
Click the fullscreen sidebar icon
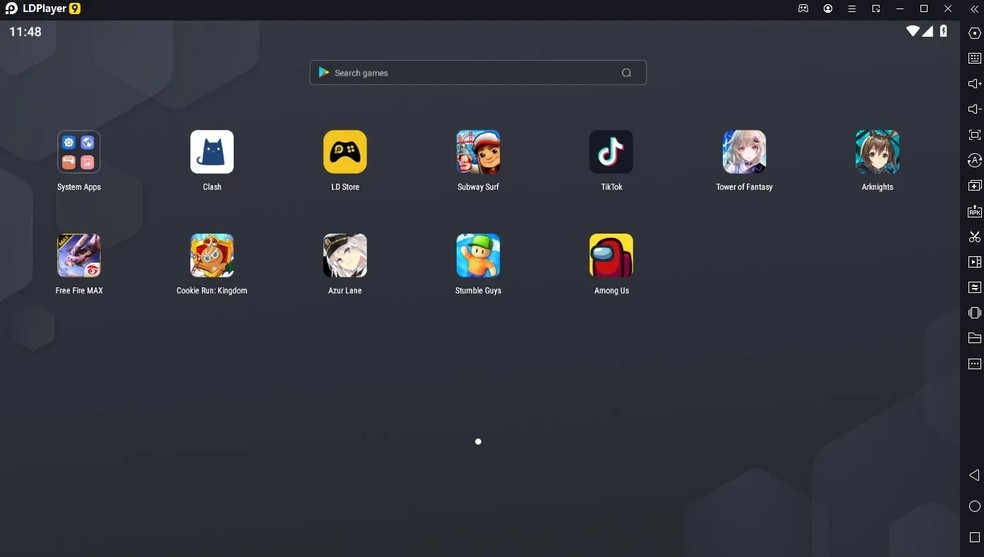974,135
